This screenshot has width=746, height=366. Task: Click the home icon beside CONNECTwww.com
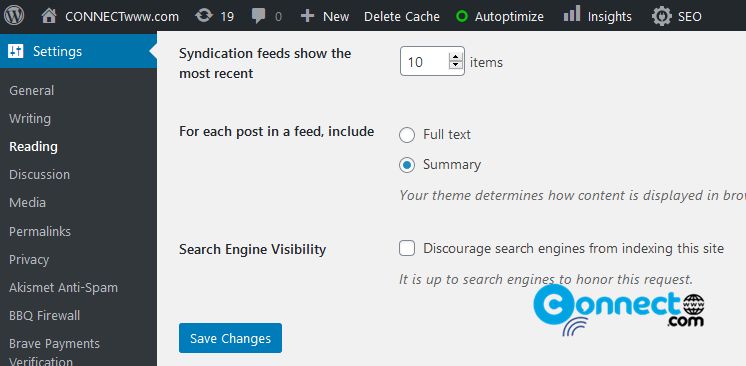(49, 16)
